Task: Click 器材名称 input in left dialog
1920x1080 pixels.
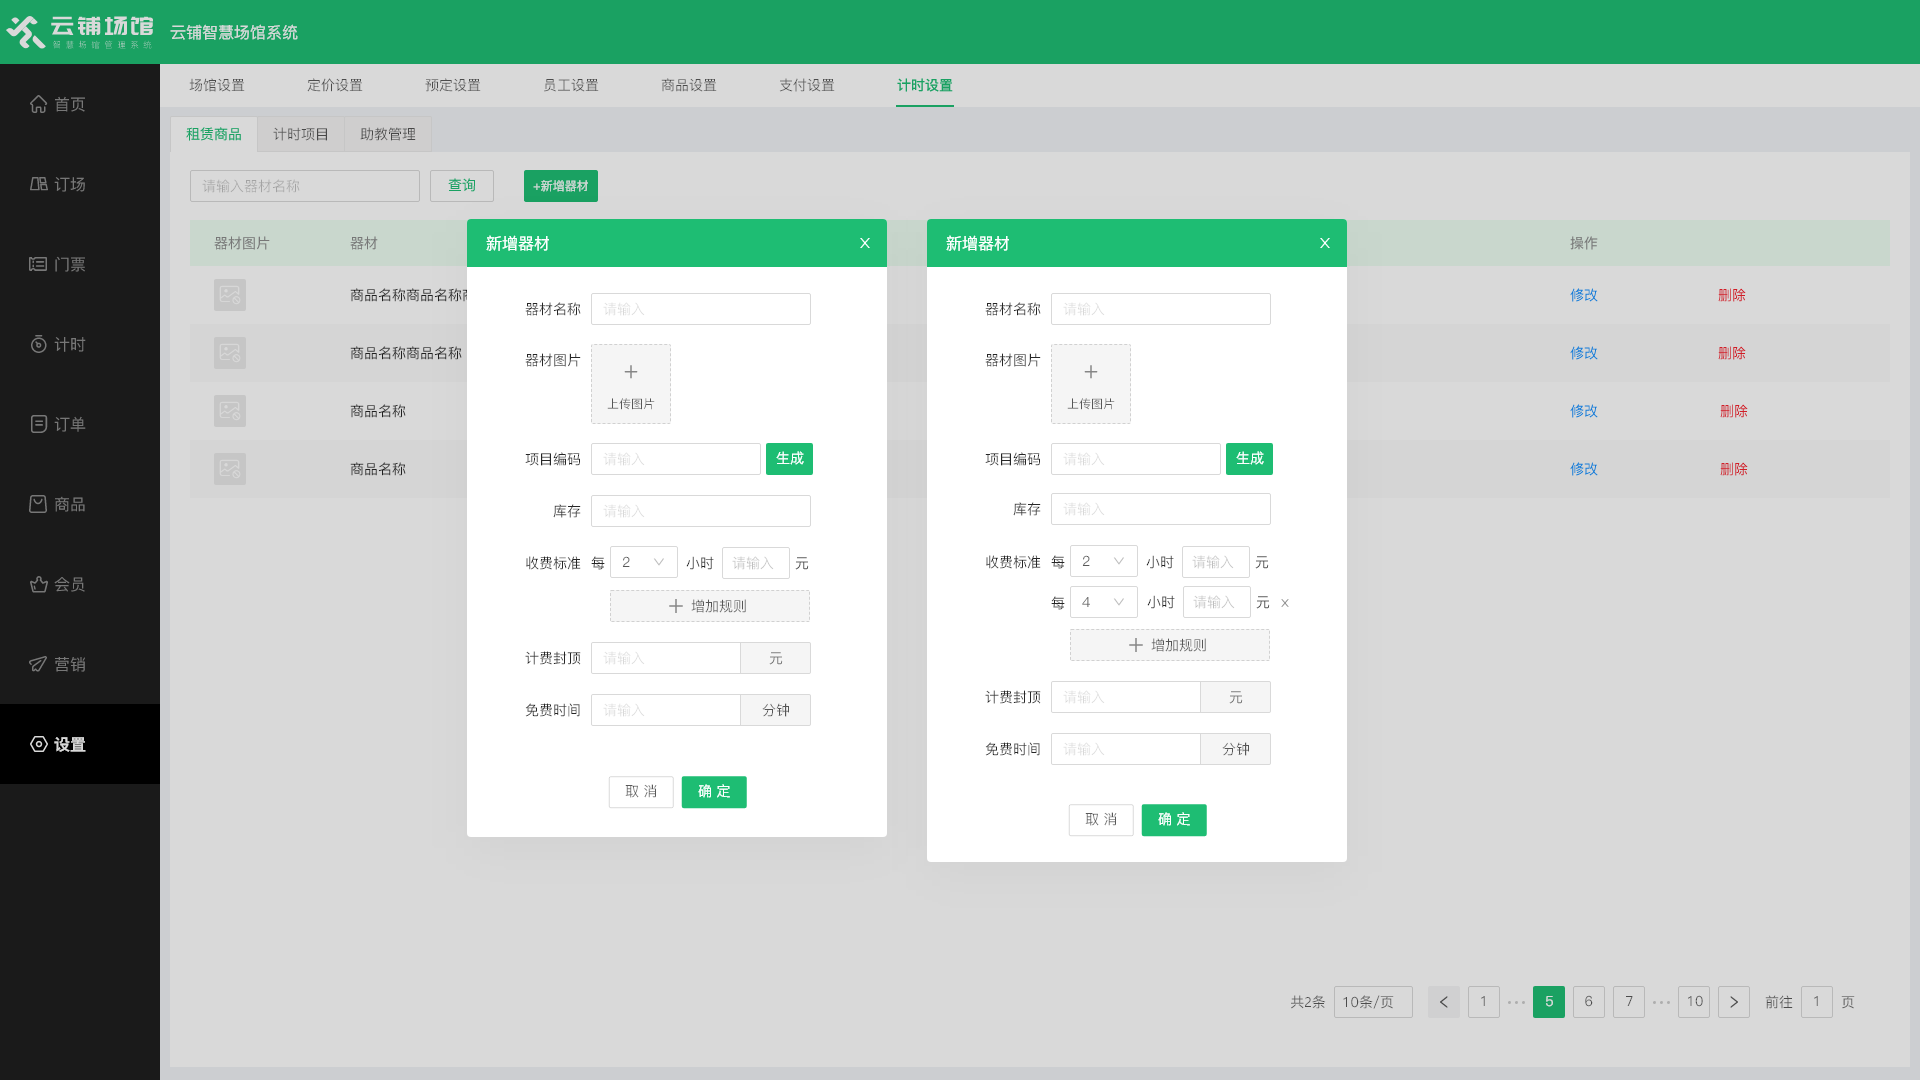Action: [700, 309]
